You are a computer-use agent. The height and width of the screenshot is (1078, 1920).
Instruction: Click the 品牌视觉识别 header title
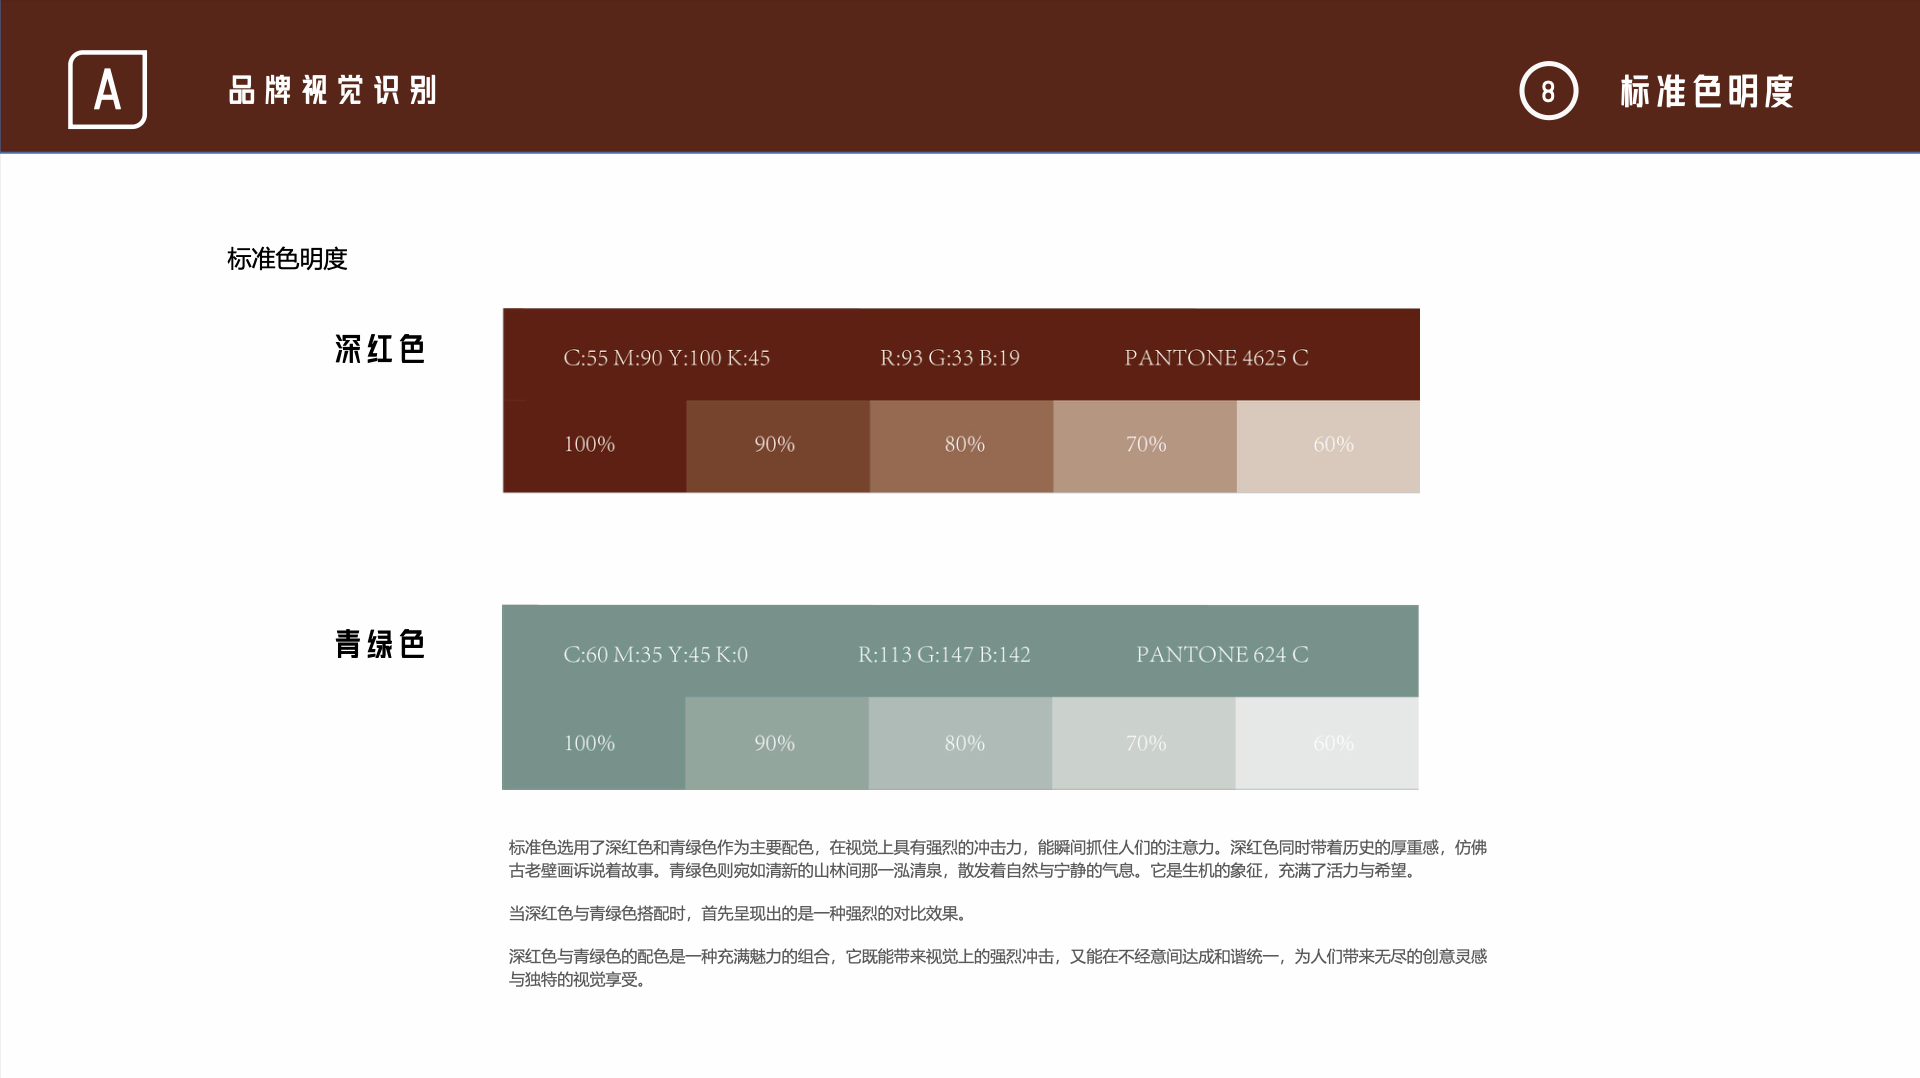click(x=332, y=90)
